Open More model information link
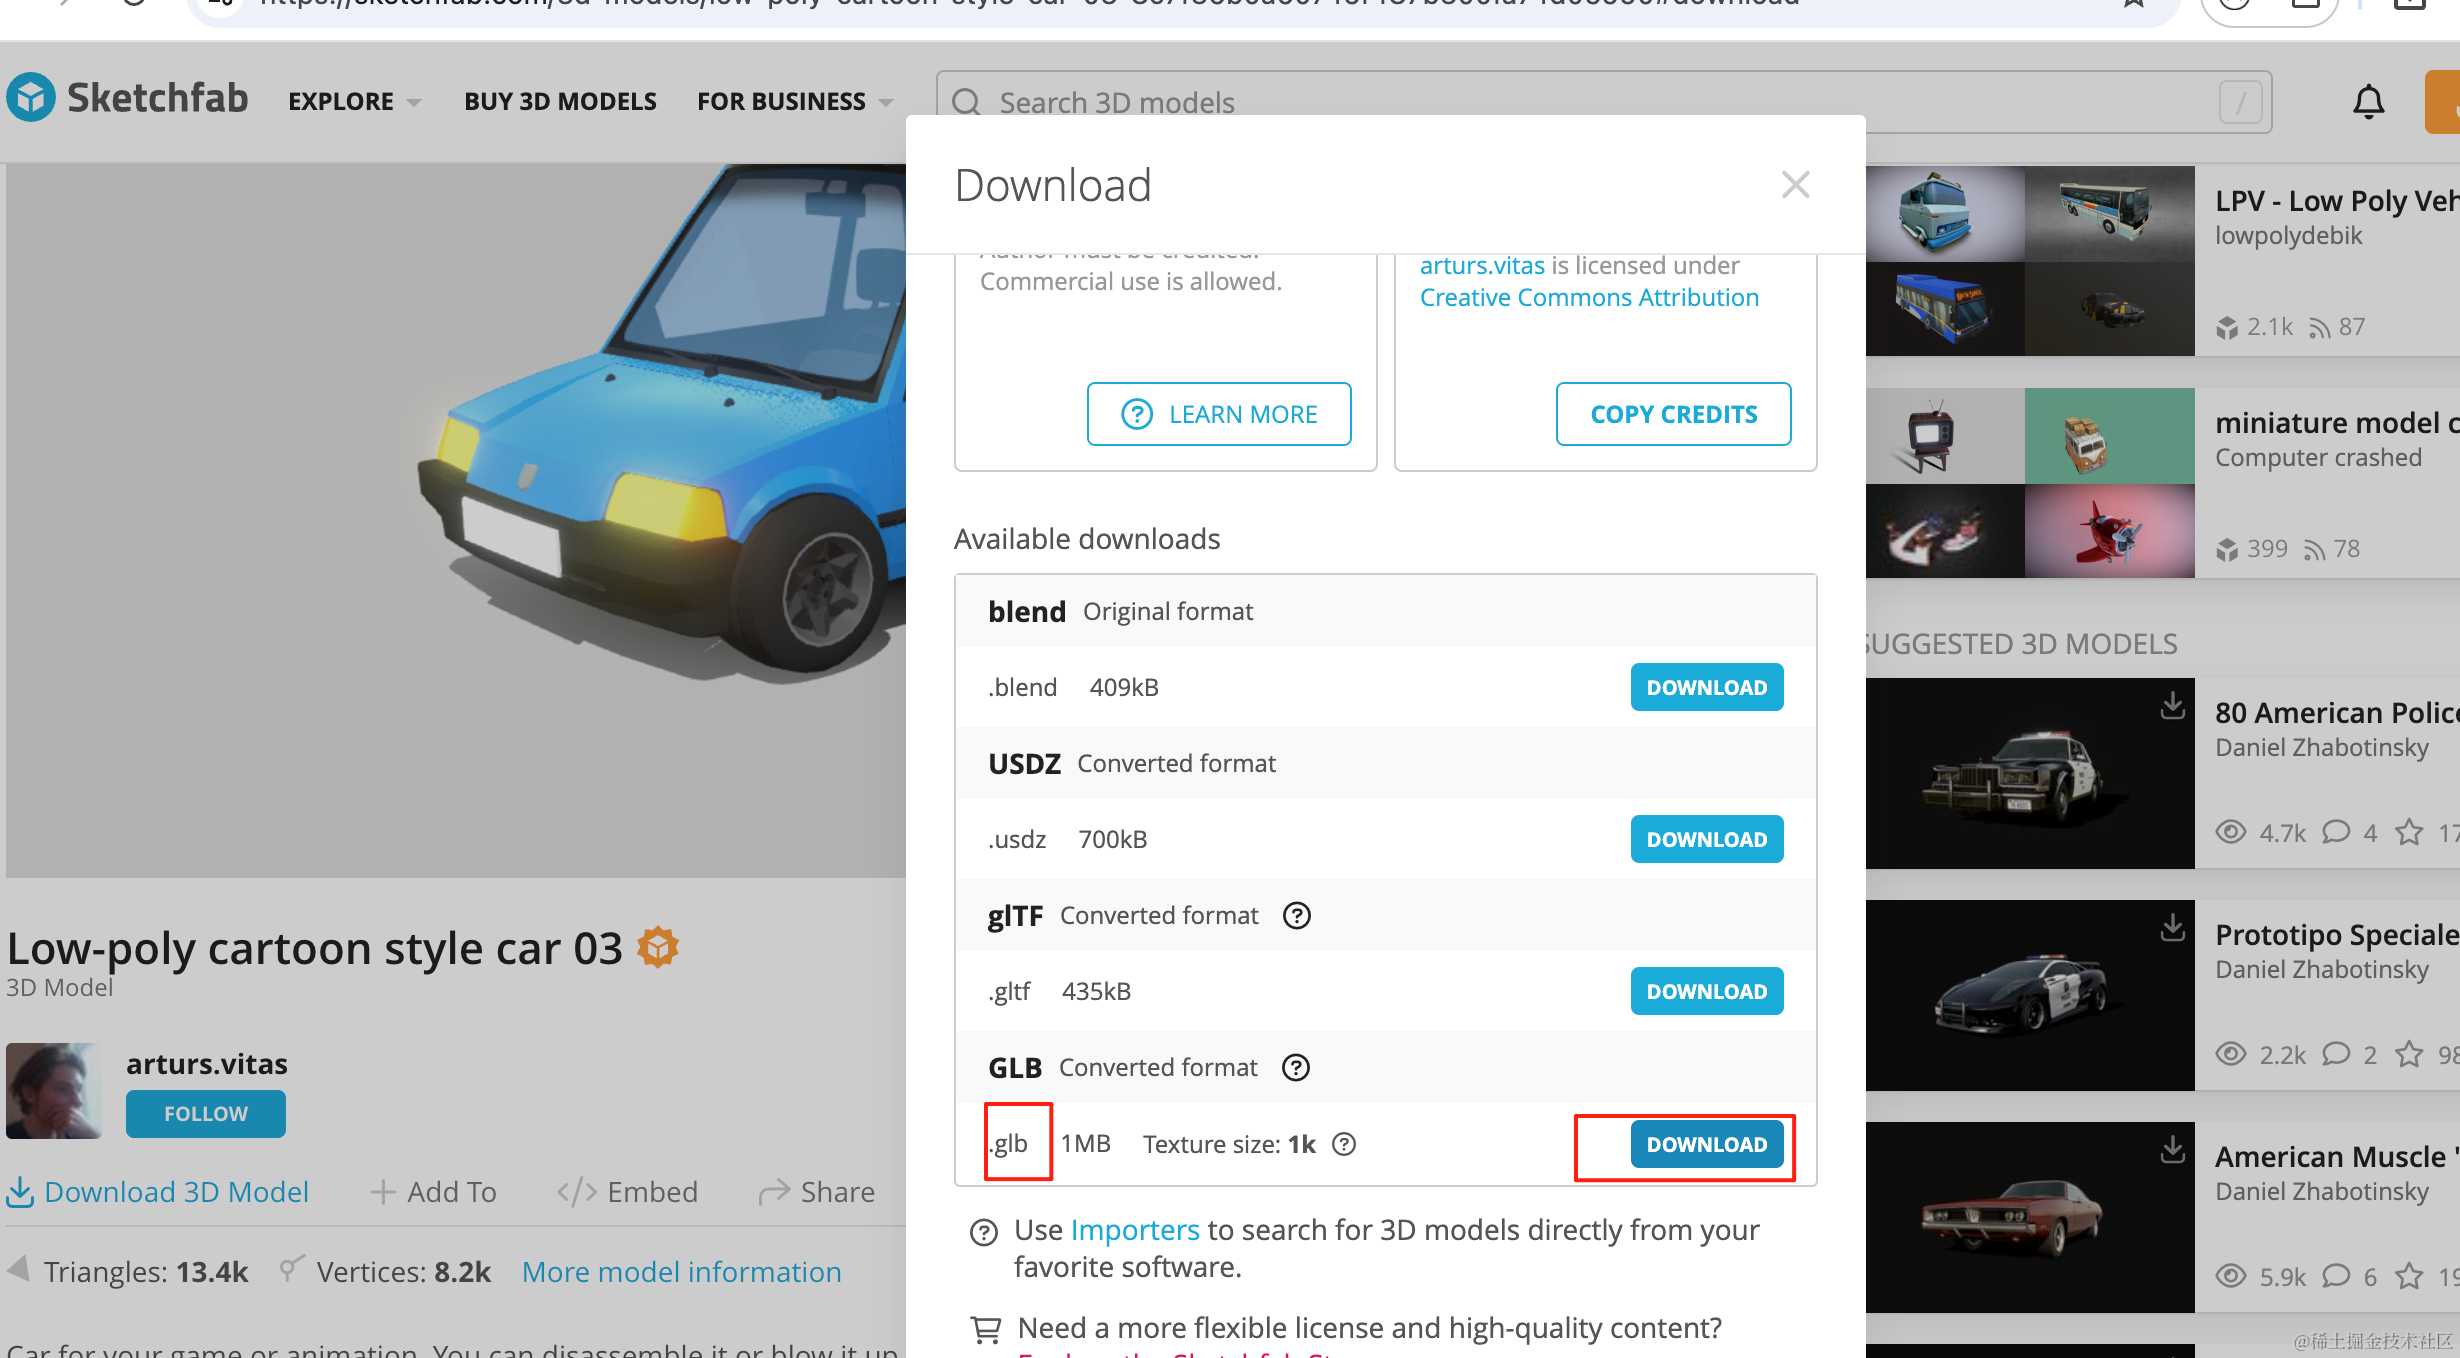Image resolution: width=2460 pixels, height=1358 pixels. point(682,1272)
